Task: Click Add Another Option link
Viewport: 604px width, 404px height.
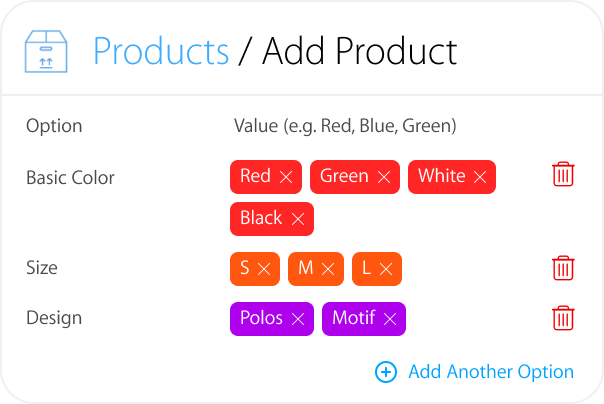Action: (x=491, y=372)
